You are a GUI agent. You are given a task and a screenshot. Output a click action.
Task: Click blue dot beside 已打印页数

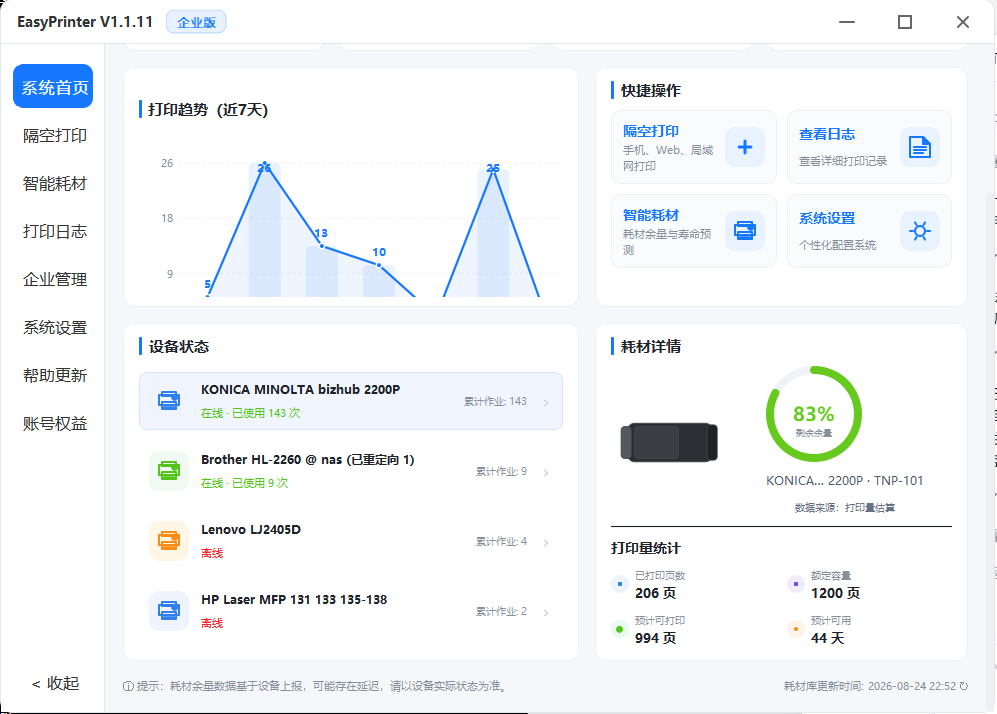(620, 584)
